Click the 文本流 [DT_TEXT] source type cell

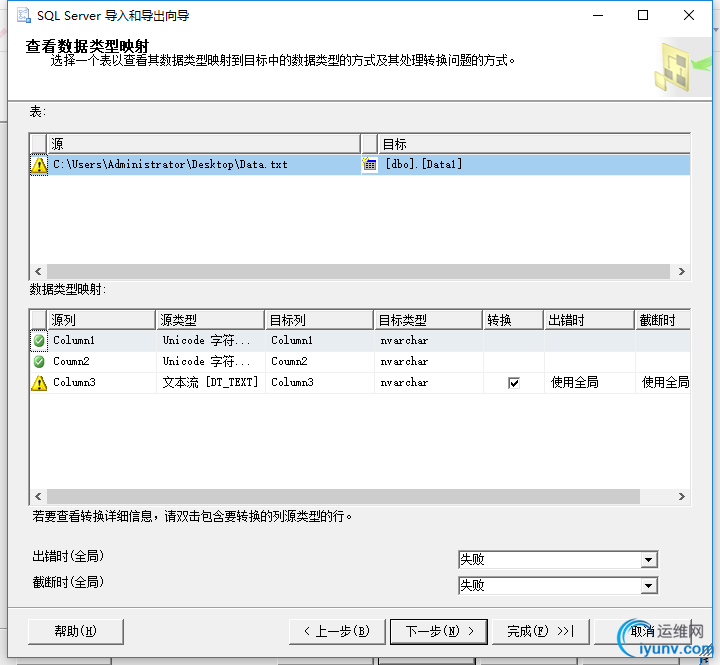(211, 383)
